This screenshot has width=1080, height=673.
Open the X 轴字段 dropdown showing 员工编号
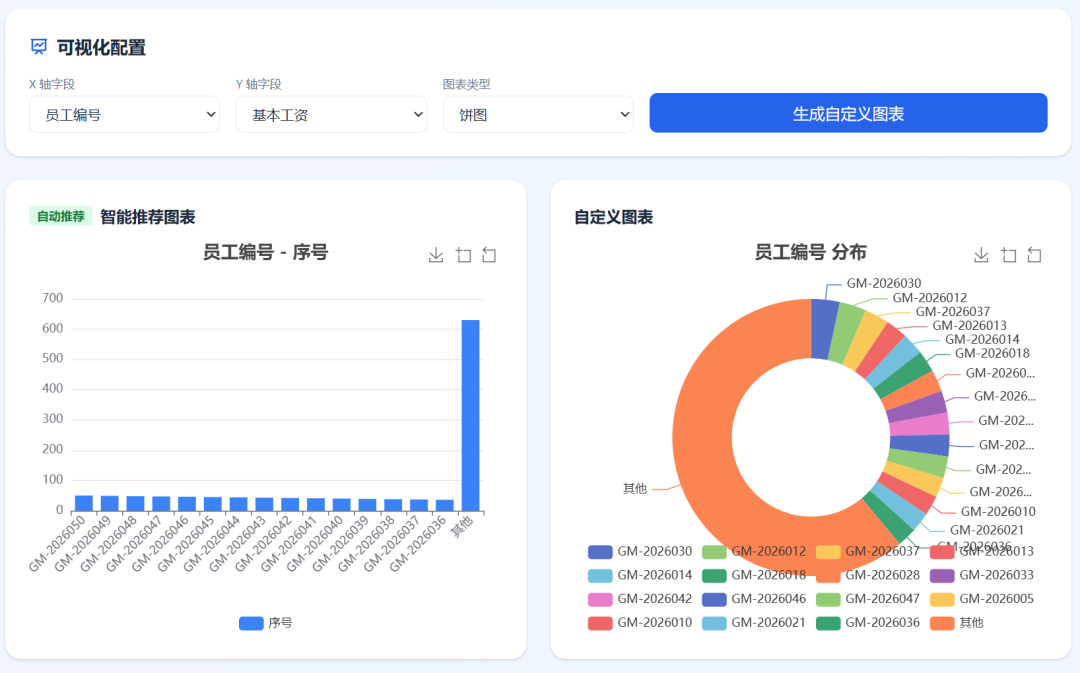(x=125, y=114)
